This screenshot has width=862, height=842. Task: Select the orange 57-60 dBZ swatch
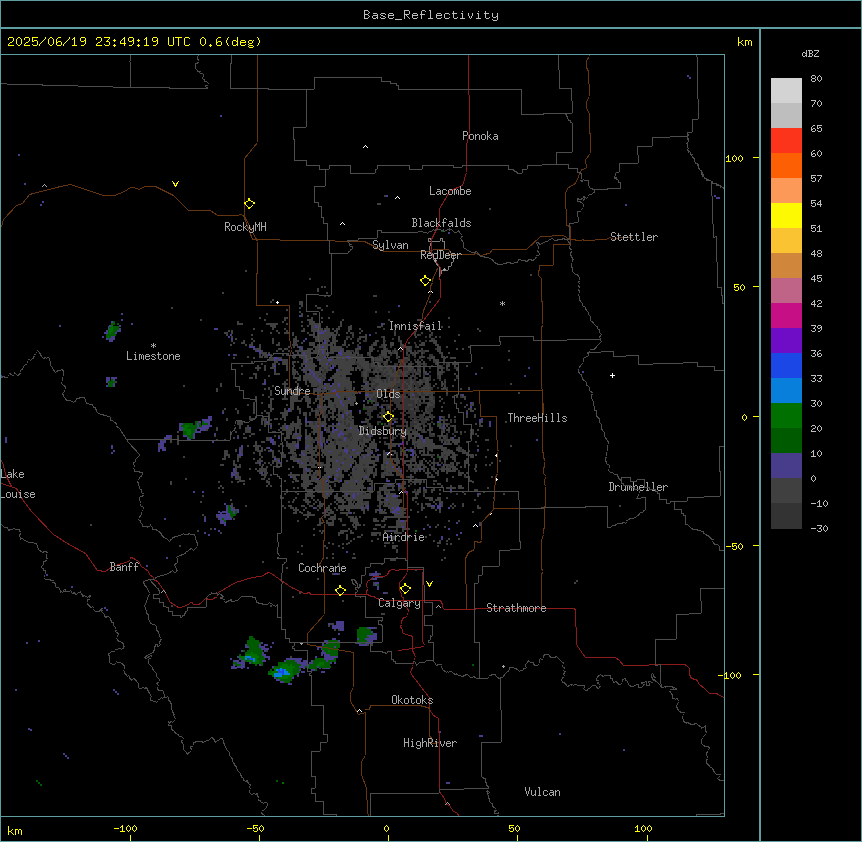pyautogui.click(x=786, y=165)
